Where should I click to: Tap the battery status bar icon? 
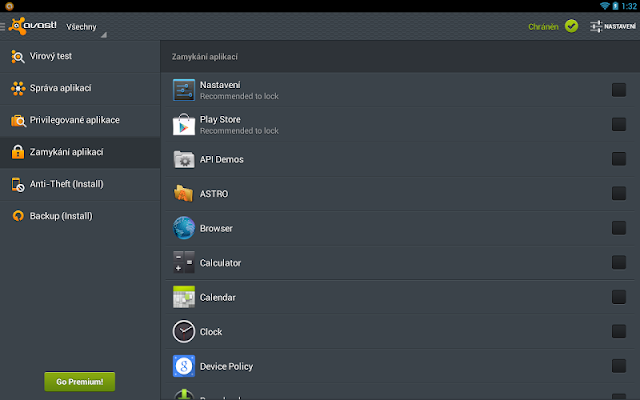(x=615, y=6)
